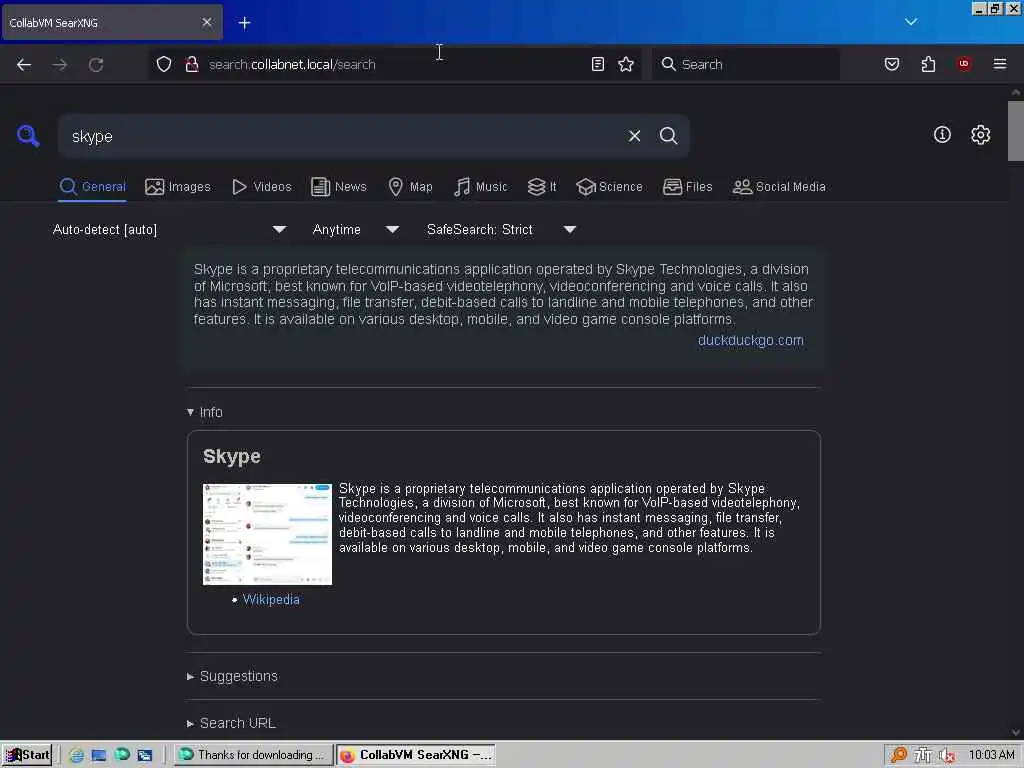Click the Skype infobox heading
This screenshot has width=1024, height=768.
[232, 456]
